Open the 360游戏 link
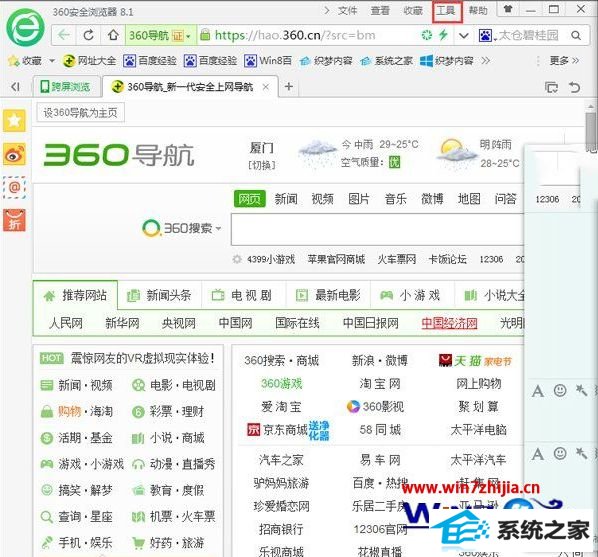 (x=281, y=383)
